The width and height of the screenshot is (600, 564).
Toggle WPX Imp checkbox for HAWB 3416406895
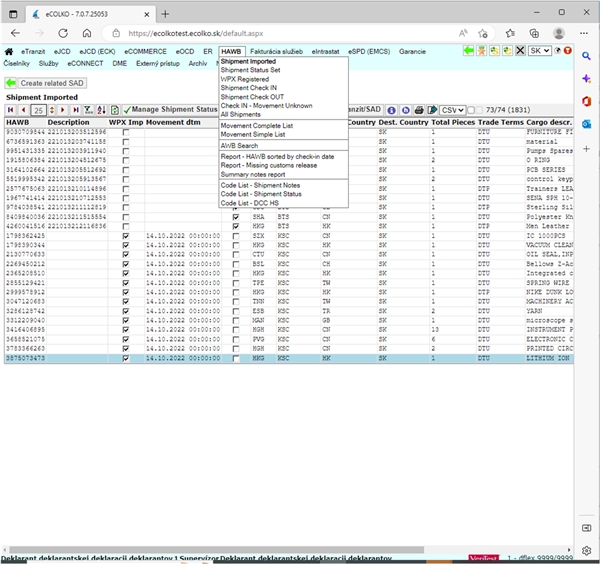(x=126, y=330)
